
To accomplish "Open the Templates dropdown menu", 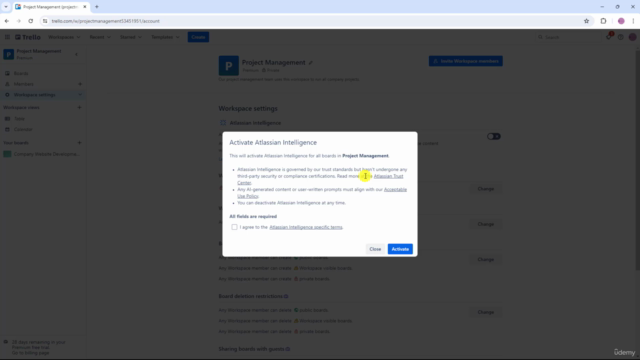I will (x=165, y=37).
